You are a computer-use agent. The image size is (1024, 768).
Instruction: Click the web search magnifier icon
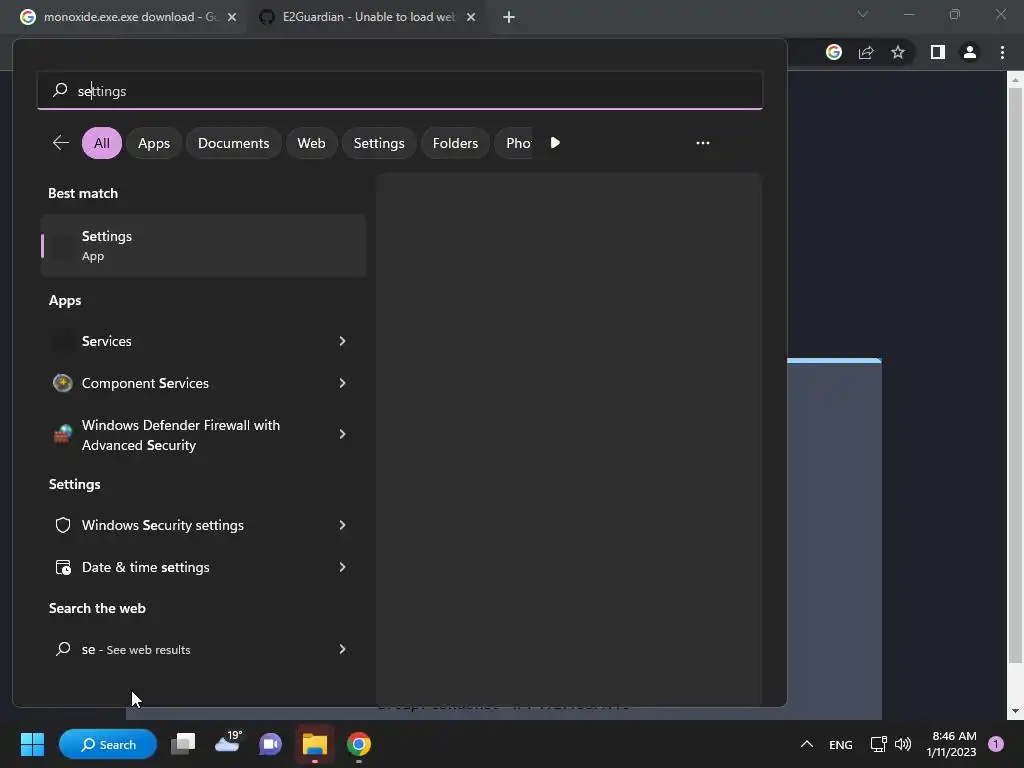[x=63, y=648]
